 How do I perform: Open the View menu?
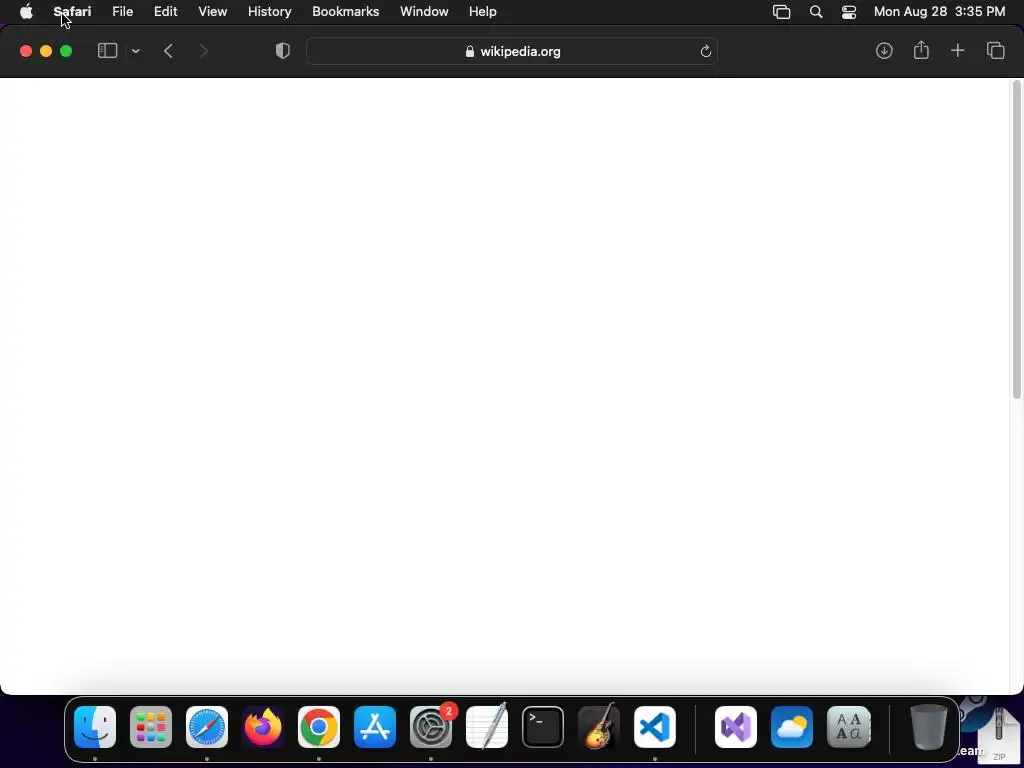click(x=212, y=12)
